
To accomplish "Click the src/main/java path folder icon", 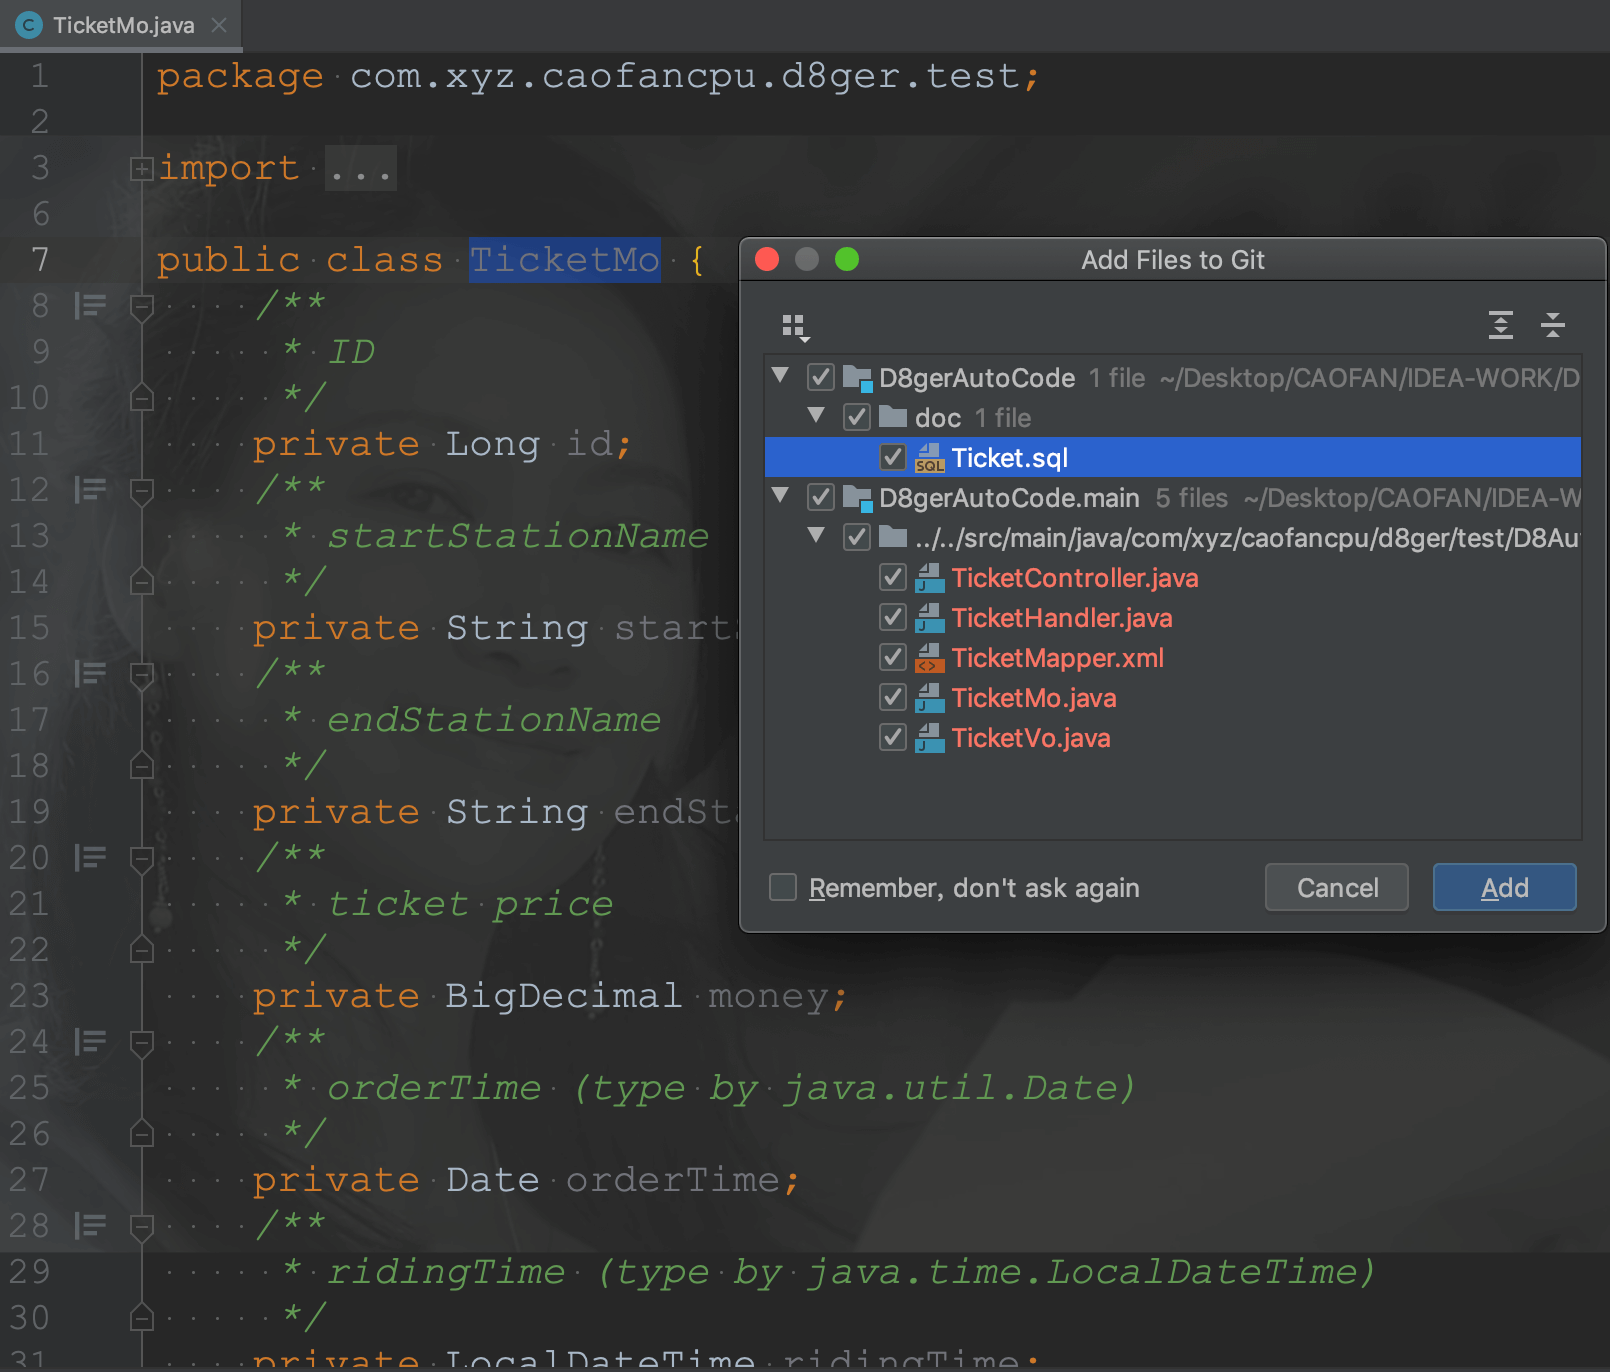I will (892, 537).
